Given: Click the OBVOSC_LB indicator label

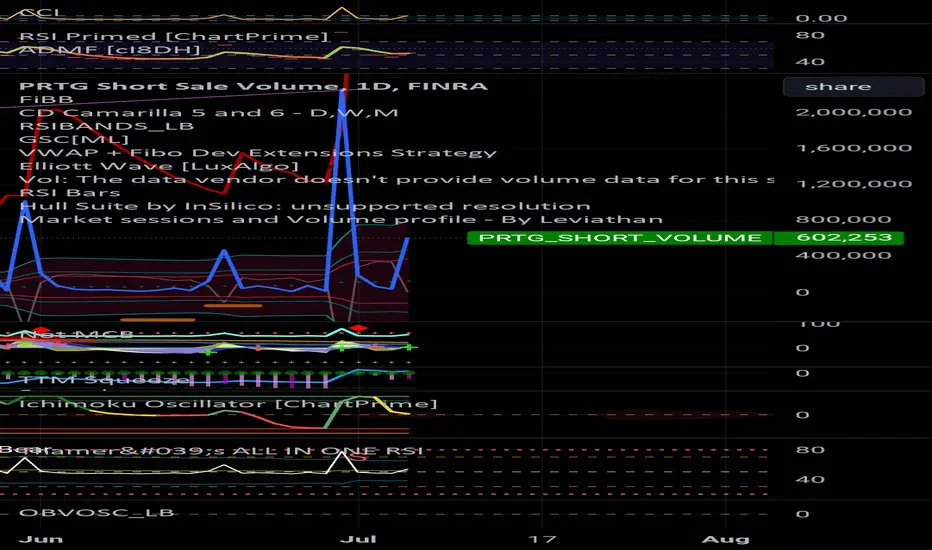Looking at the screenshot, I should click(x=96, y=513).
